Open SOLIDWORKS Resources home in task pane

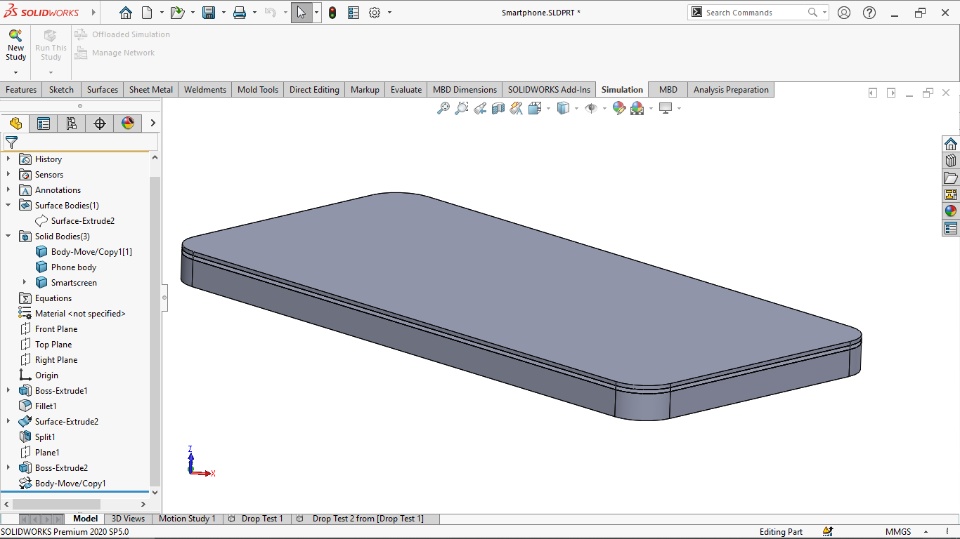(x=950, y=144)
